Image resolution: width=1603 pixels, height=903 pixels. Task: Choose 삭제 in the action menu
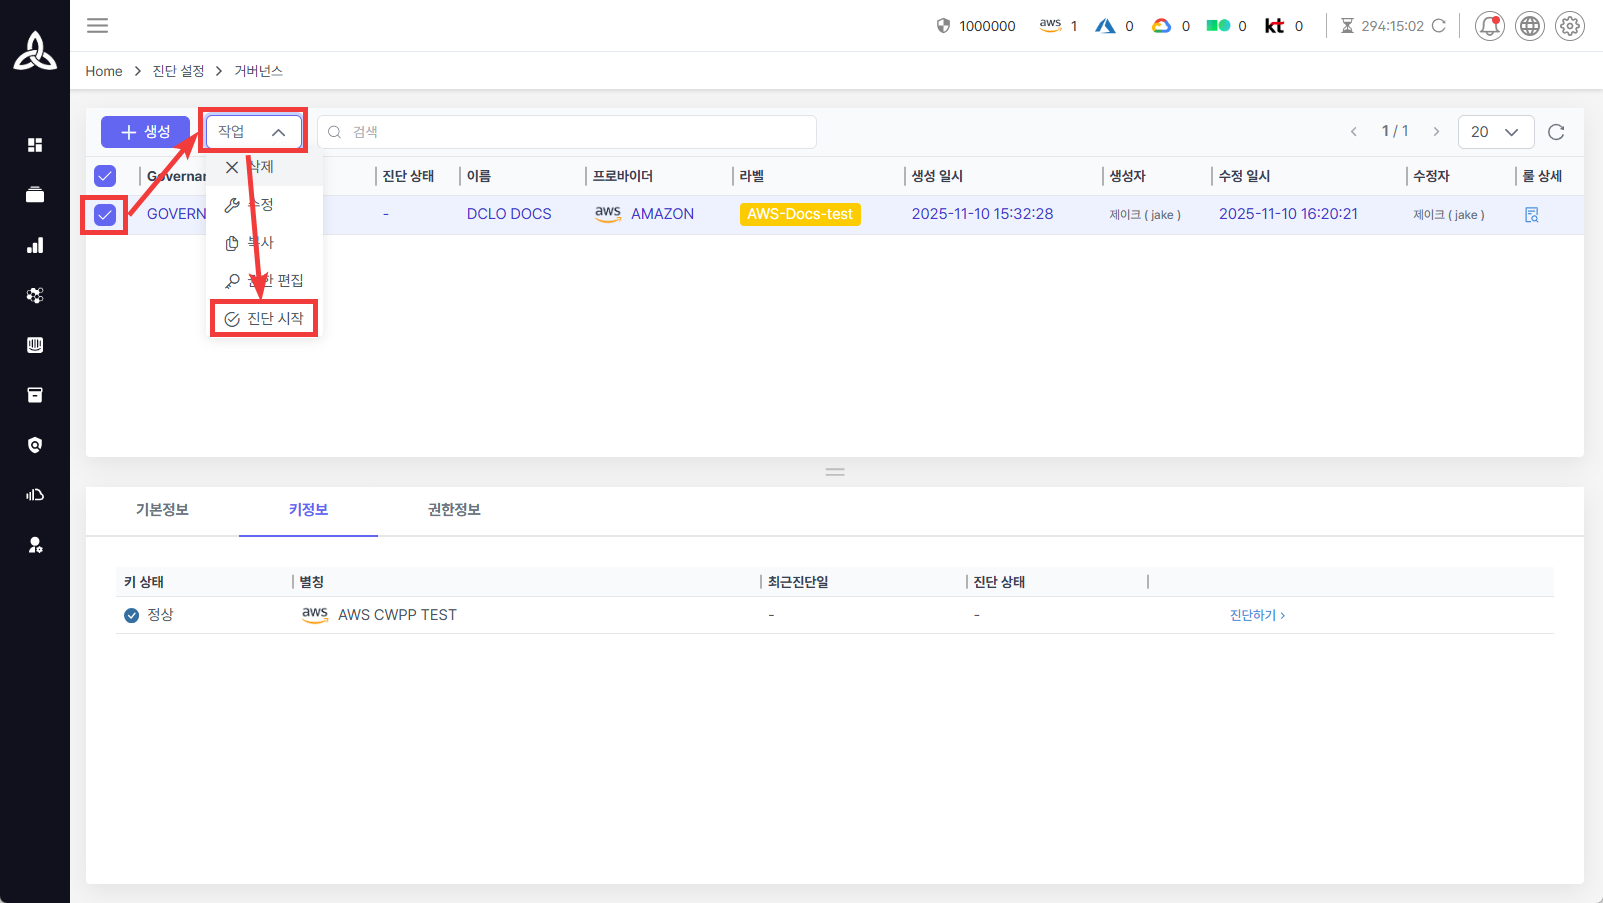tap(260, 167)
